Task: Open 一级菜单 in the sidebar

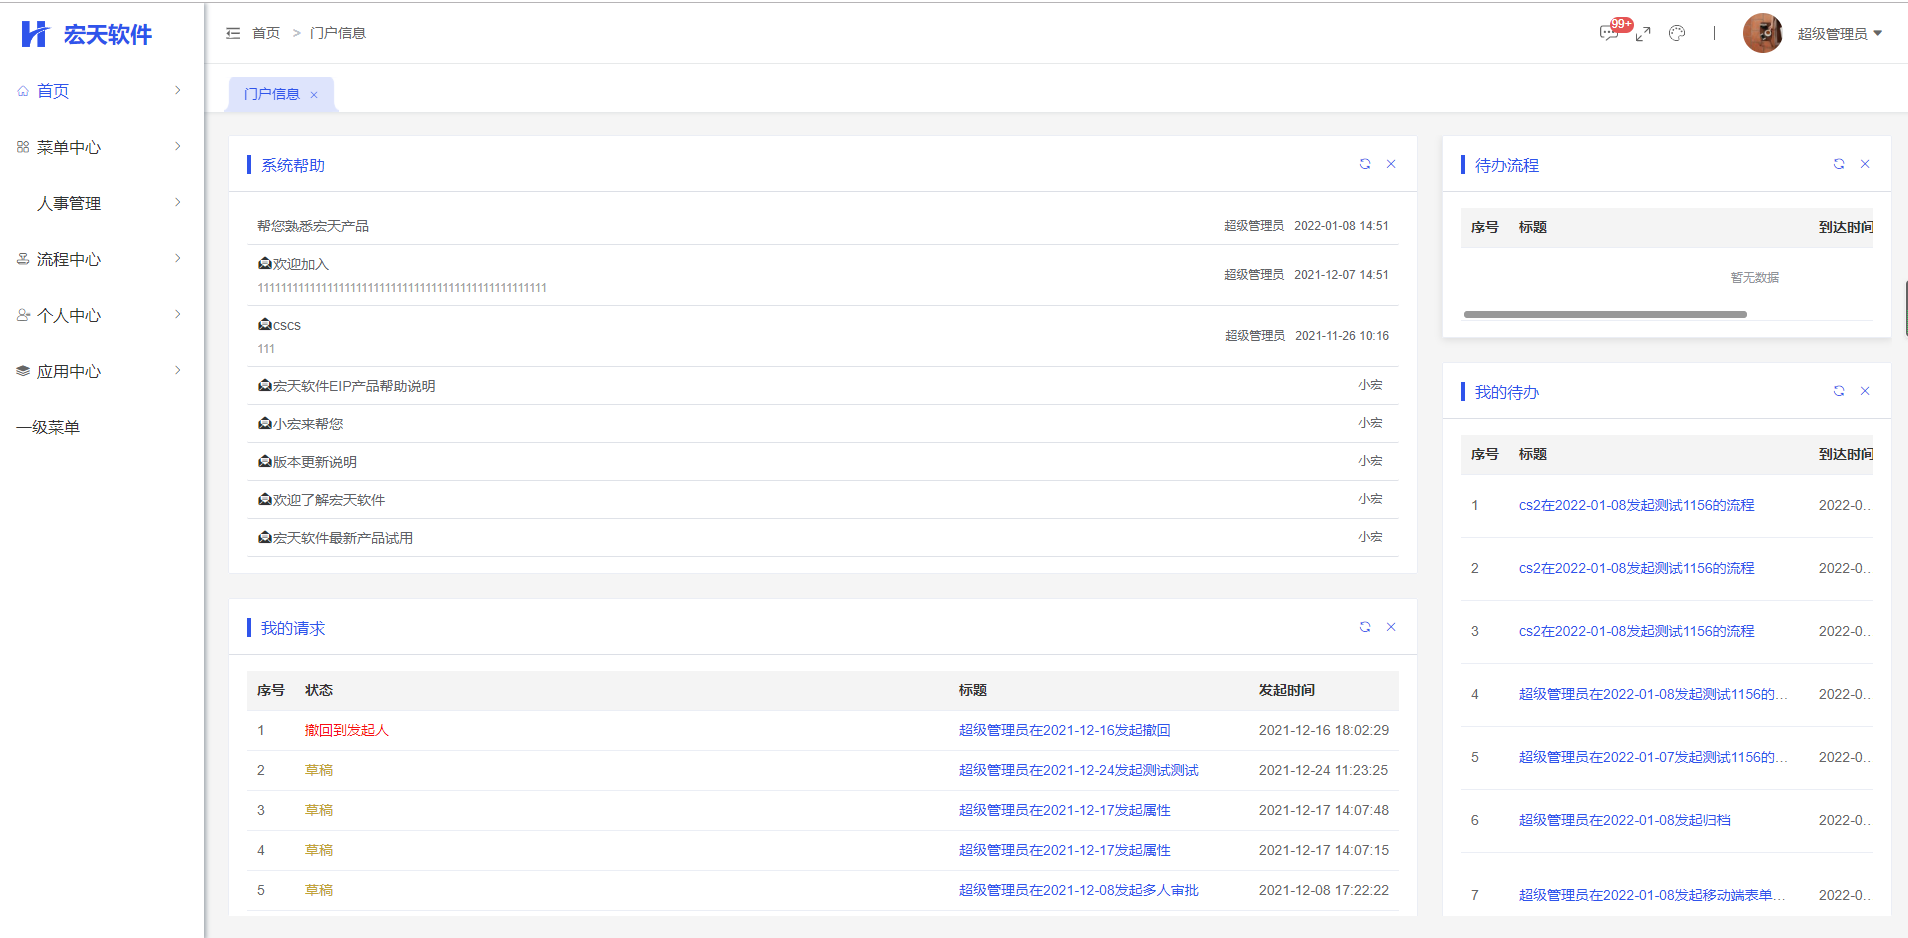Action: coord(48,427)
